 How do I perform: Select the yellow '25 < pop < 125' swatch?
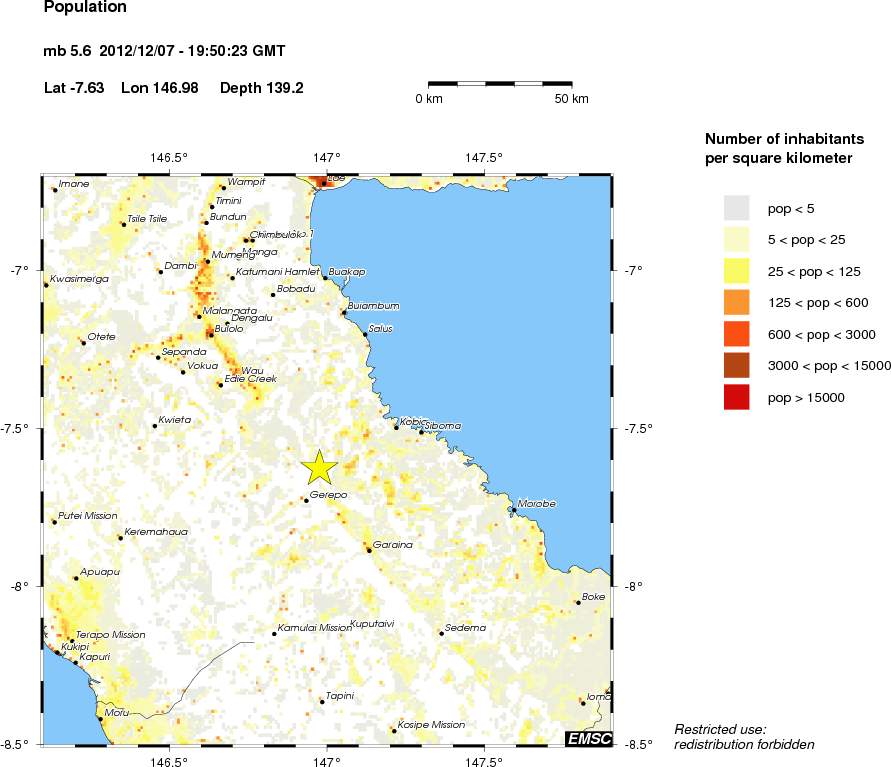tap(736, 271)
